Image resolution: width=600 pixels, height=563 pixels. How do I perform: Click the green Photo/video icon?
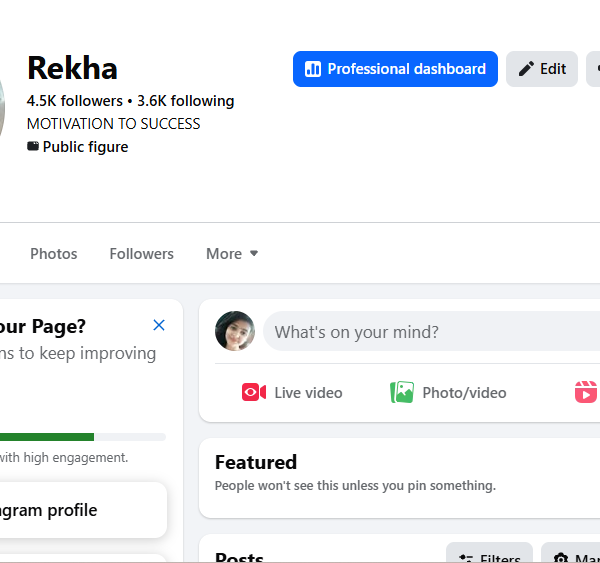click(x=402, y=392)
